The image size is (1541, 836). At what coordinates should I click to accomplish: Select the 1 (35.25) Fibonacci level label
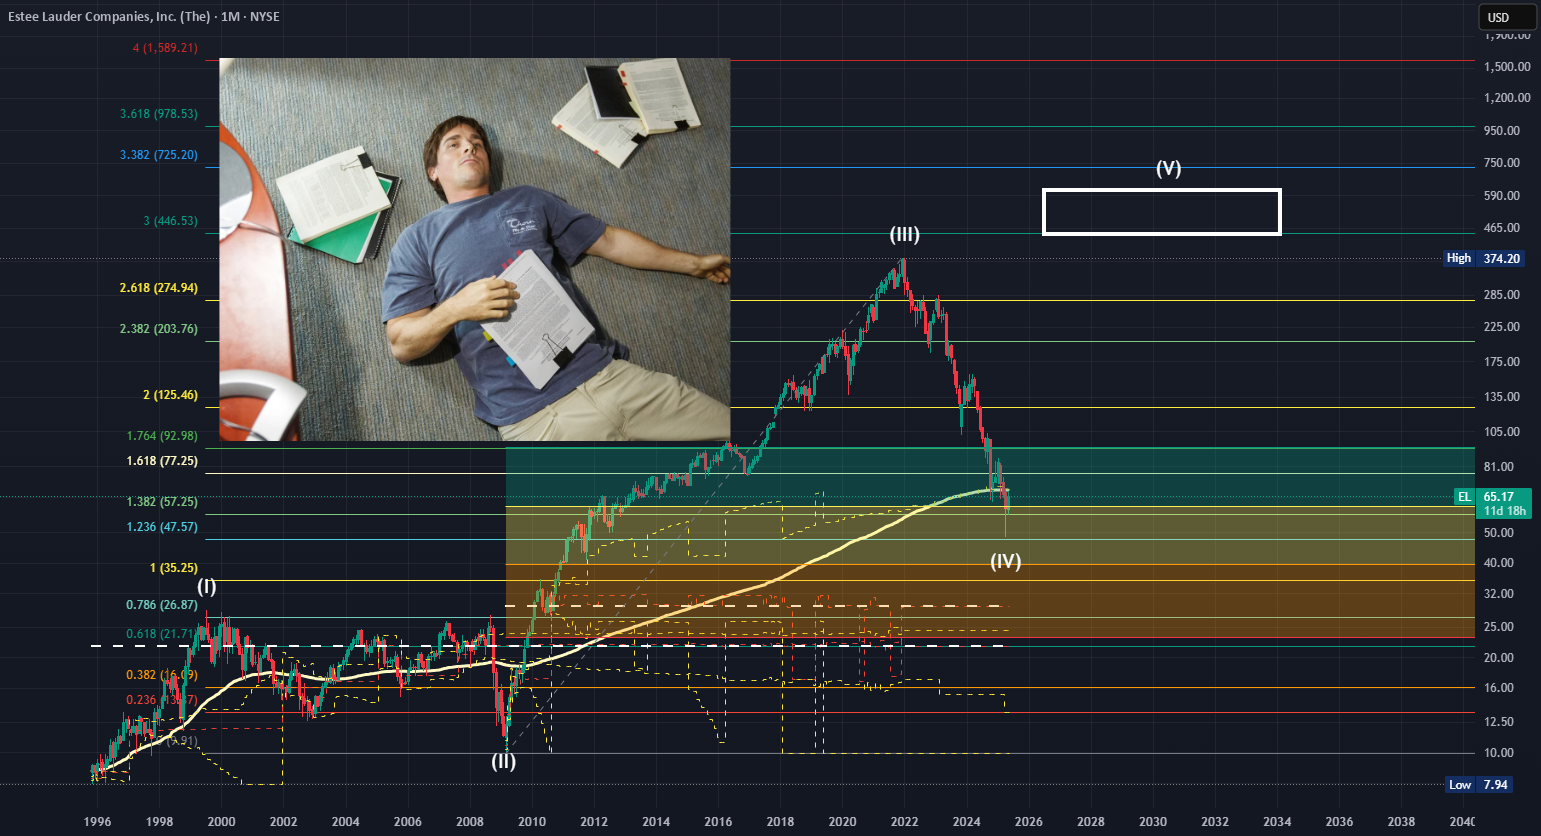(174, 568)
